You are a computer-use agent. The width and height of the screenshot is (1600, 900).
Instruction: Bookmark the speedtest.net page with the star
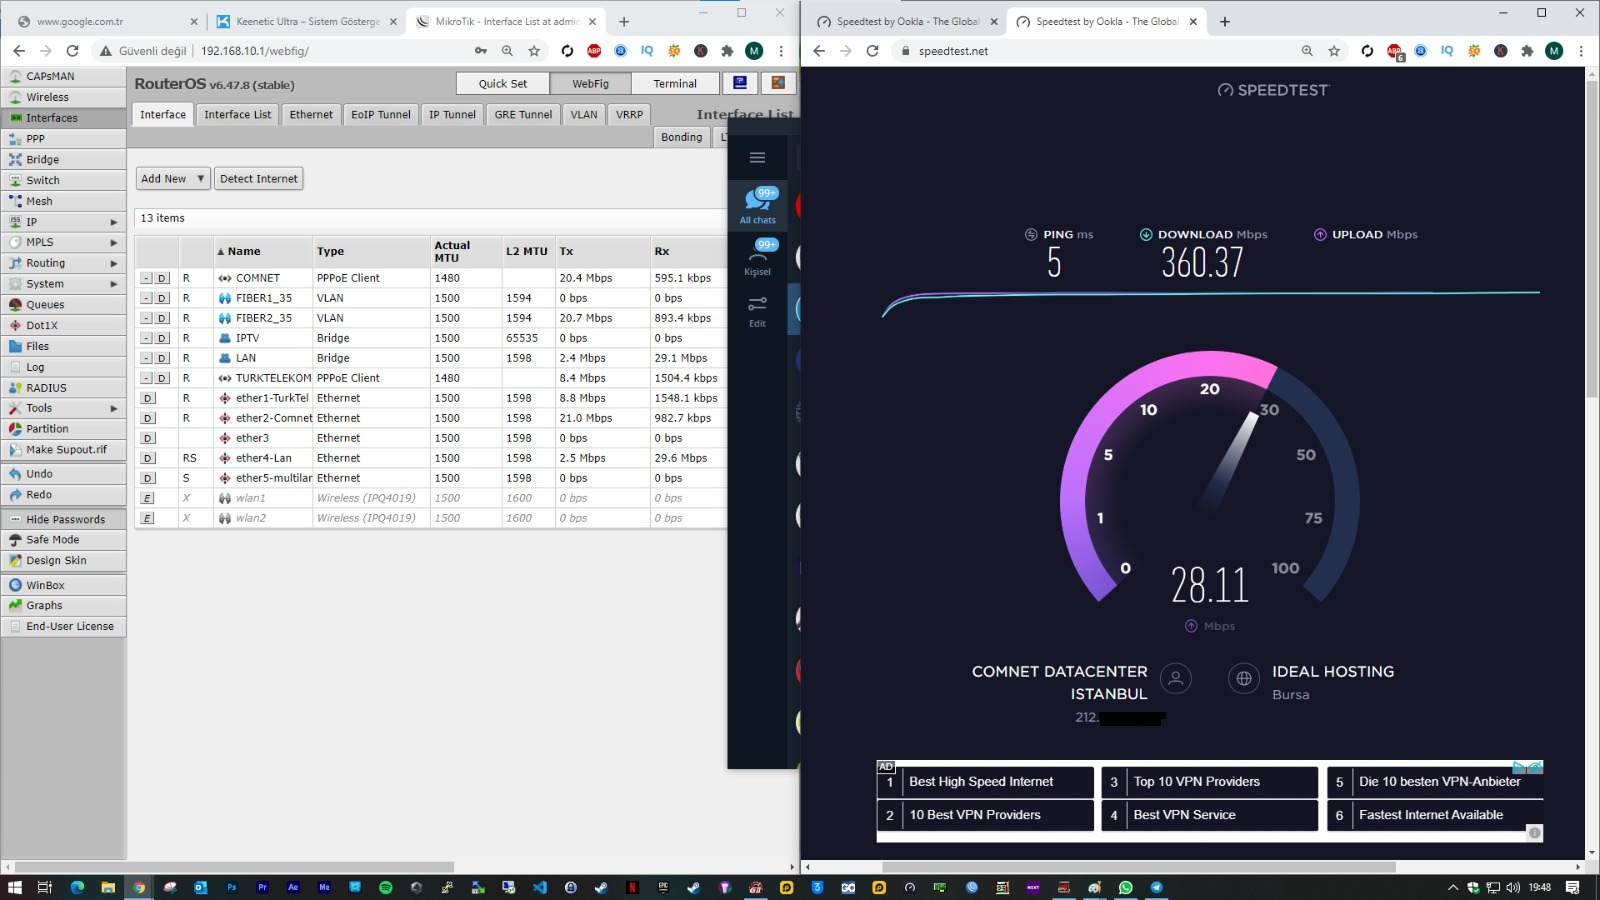(x=1334, y=51)
